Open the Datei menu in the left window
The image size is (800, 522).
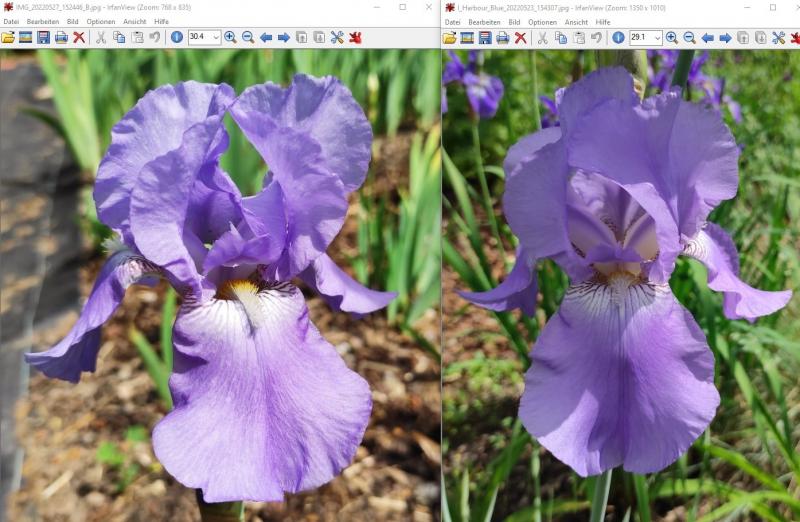pyautogui.click(x=11, y=21)
